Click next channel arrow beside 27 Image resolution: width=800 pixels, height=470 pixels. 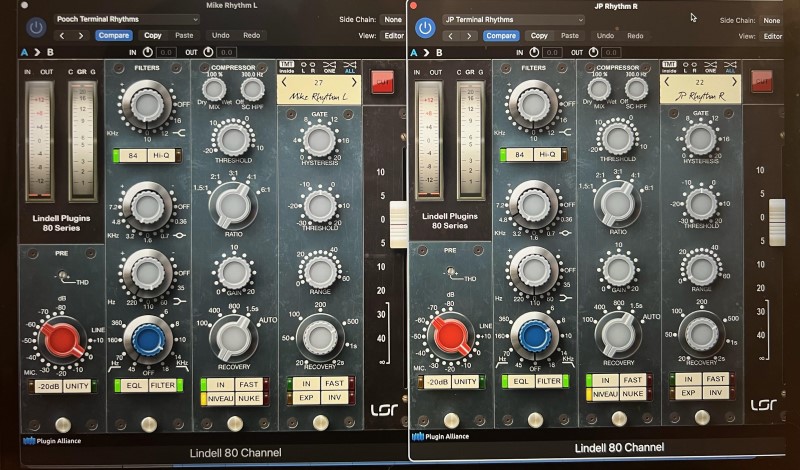(x=354, y=82)
